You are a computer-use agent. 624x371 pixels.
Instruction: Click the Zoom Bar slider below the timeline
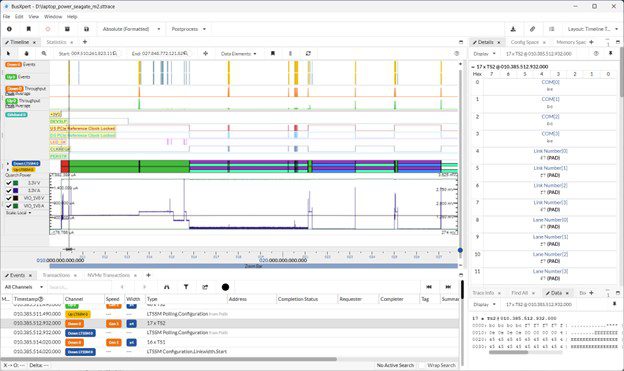[254, 266]
